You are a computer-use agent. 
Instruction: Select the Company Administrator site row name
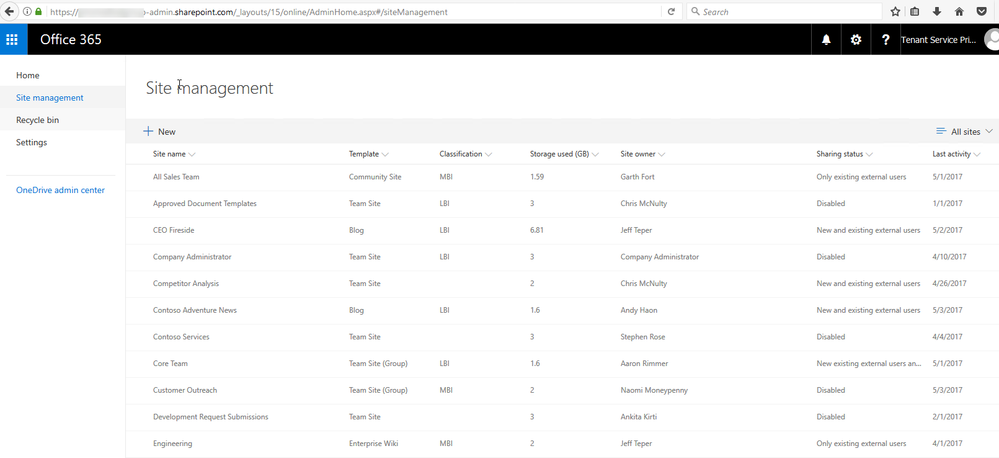click(x=192, y=257)
